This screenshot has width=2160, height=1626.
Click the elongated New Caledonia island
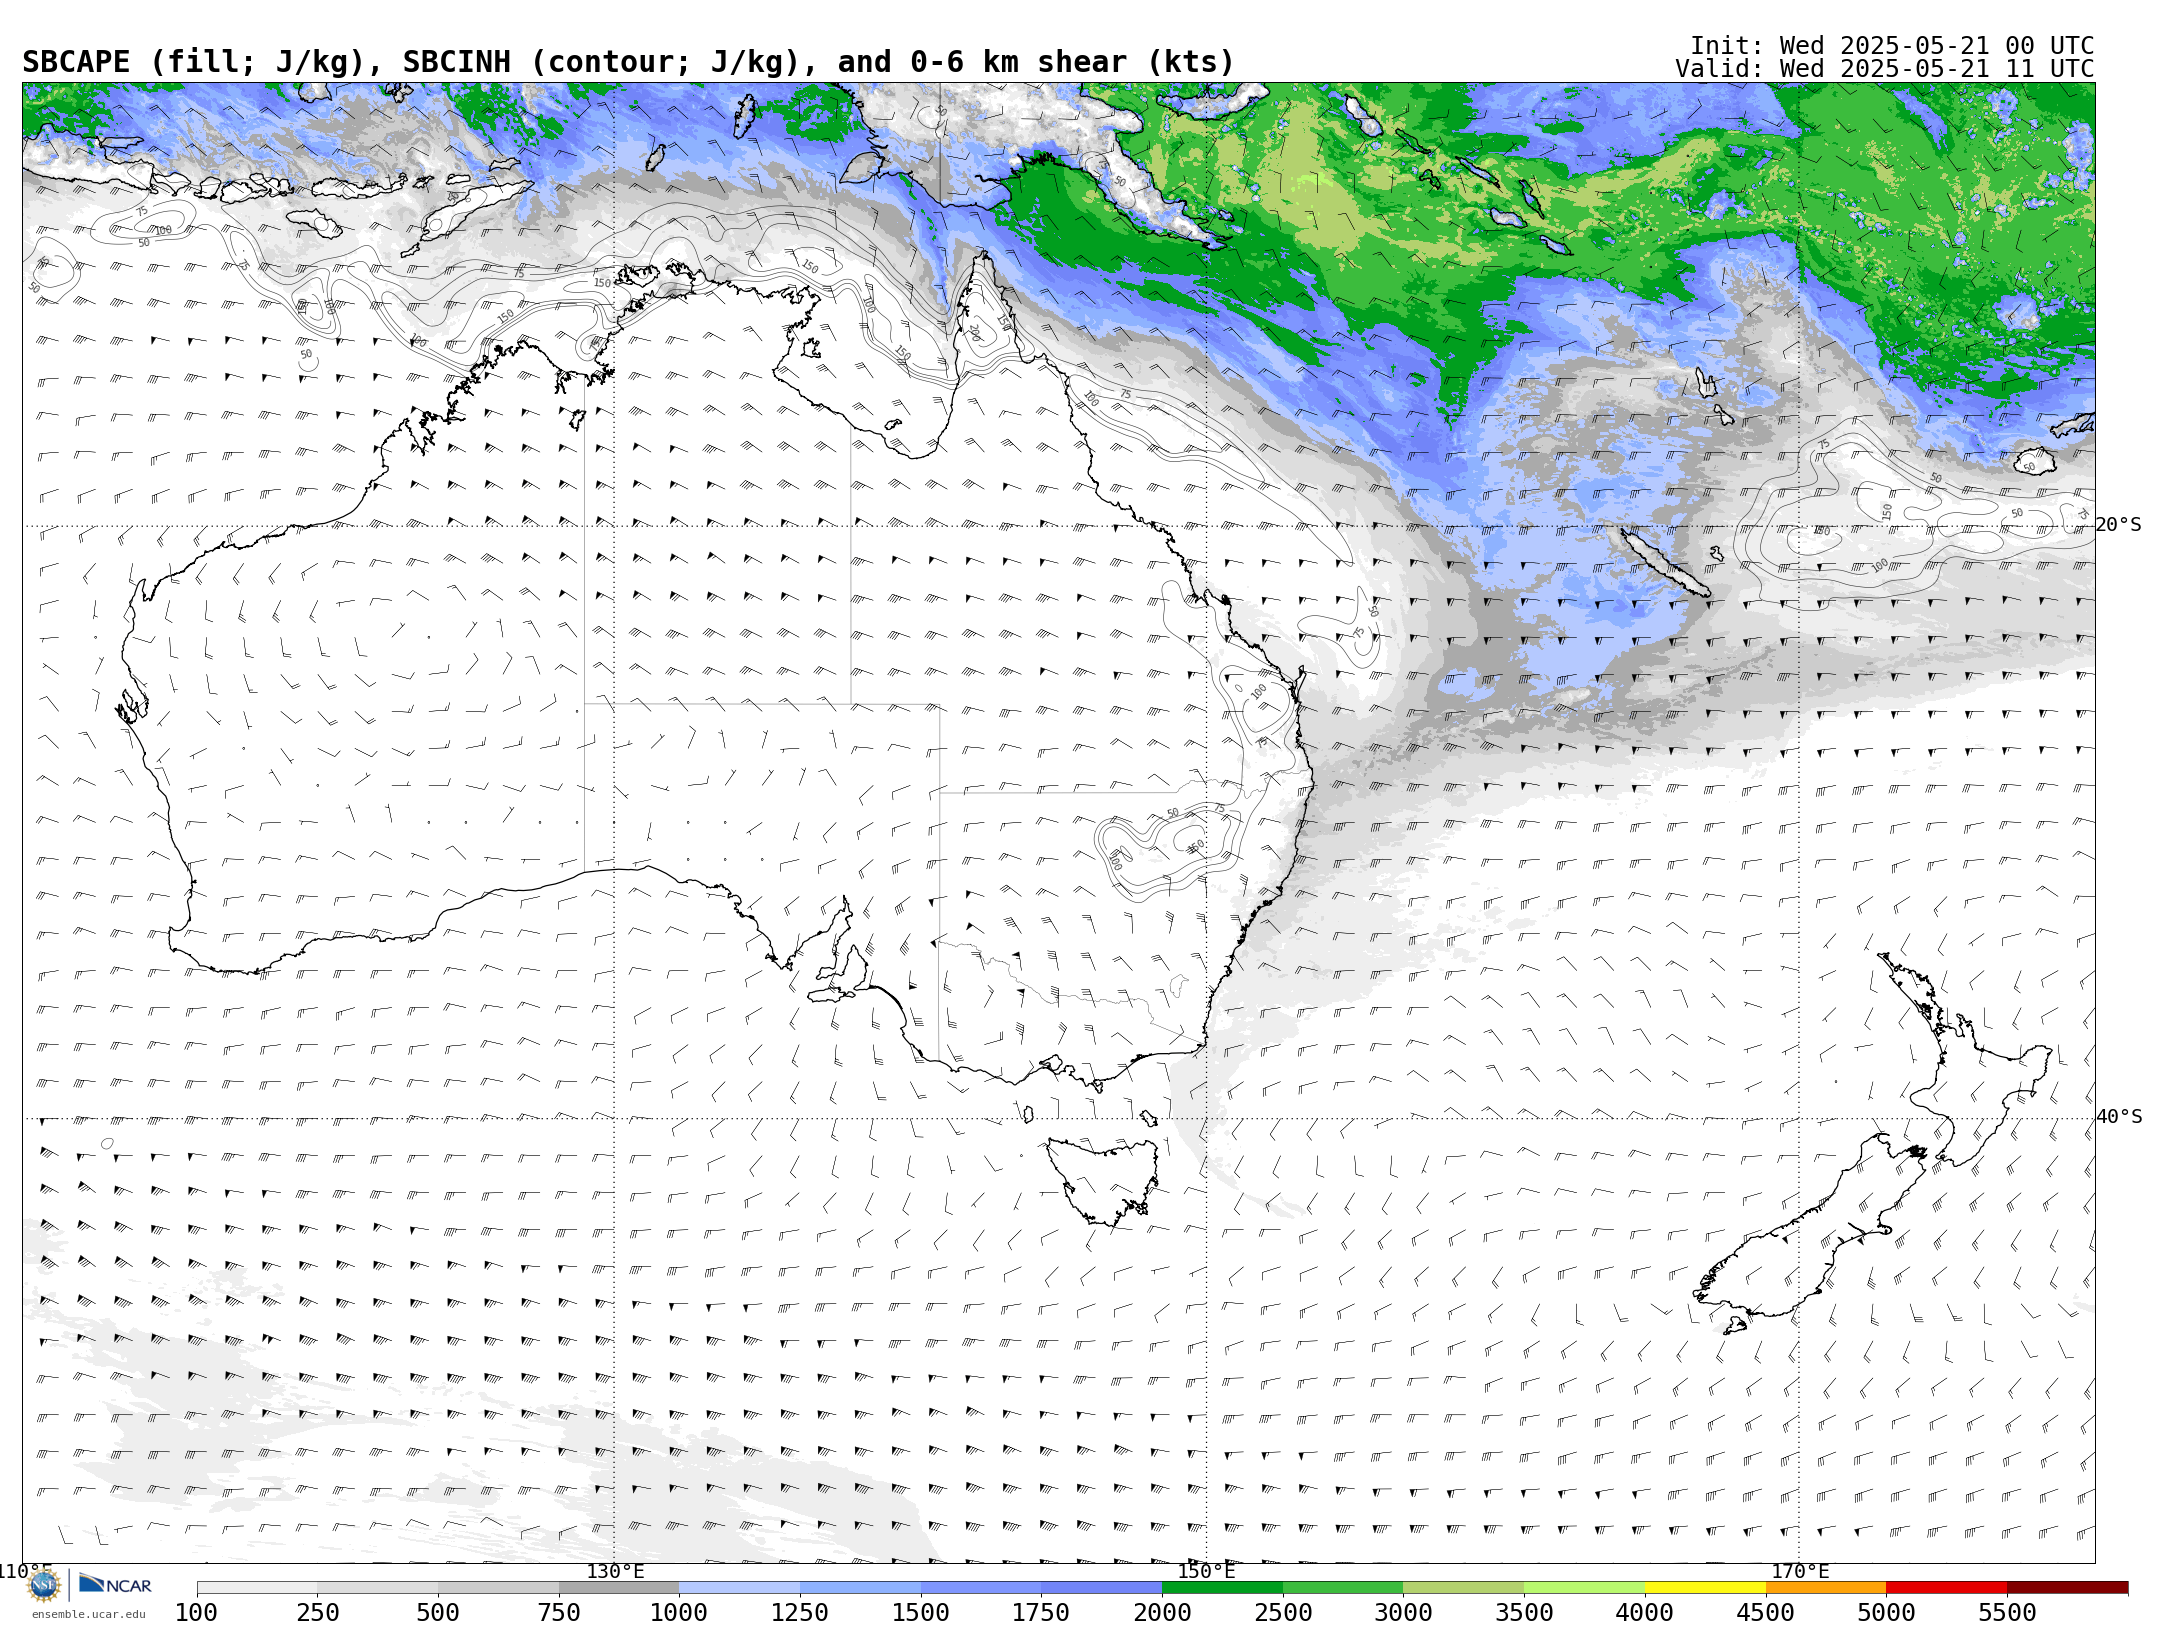[1665, 563]
